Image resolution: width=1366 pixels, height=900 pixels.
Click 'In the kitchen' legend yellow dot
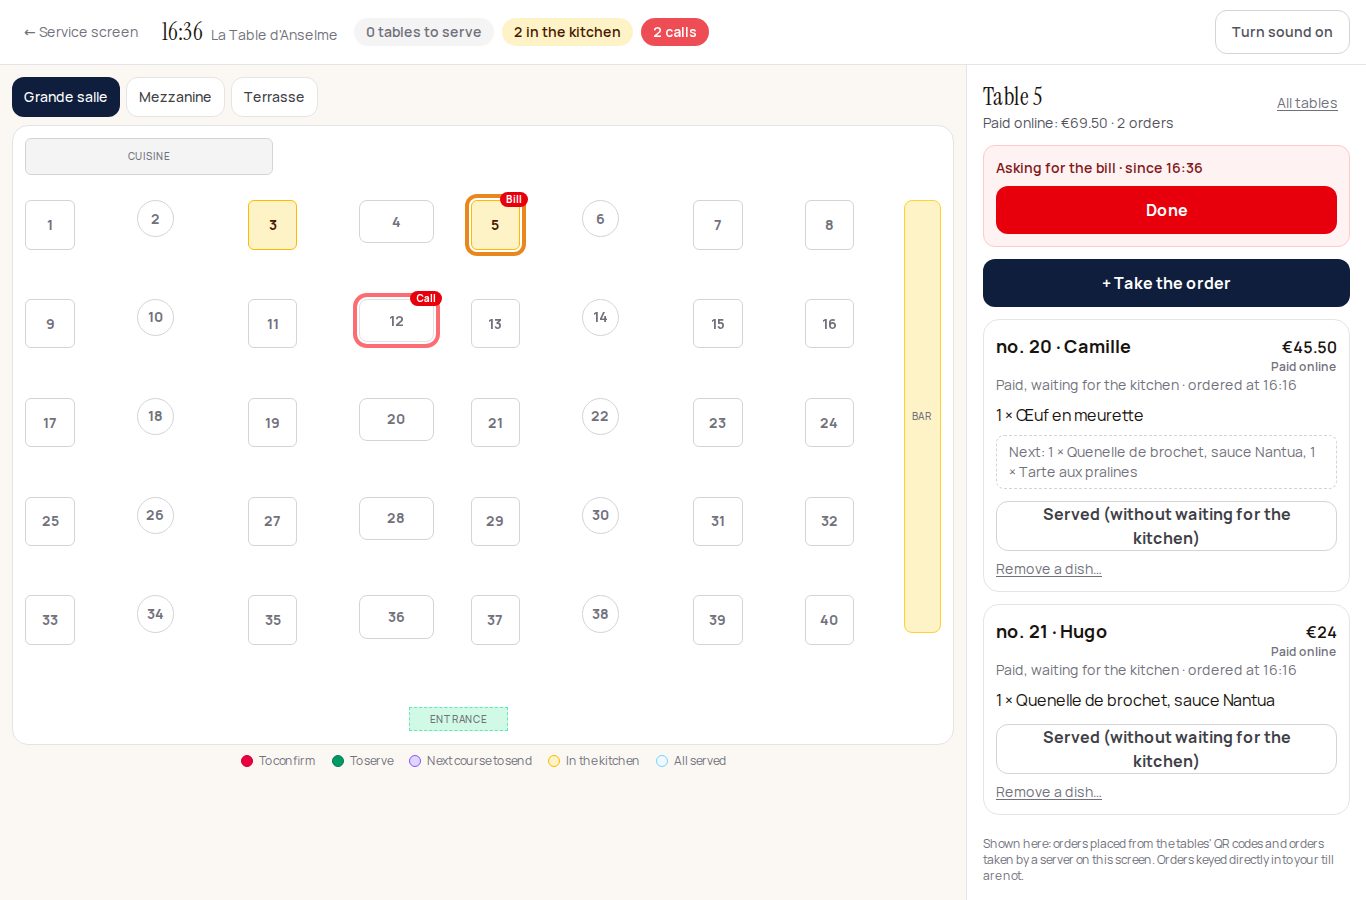click(x=554, y=761)
